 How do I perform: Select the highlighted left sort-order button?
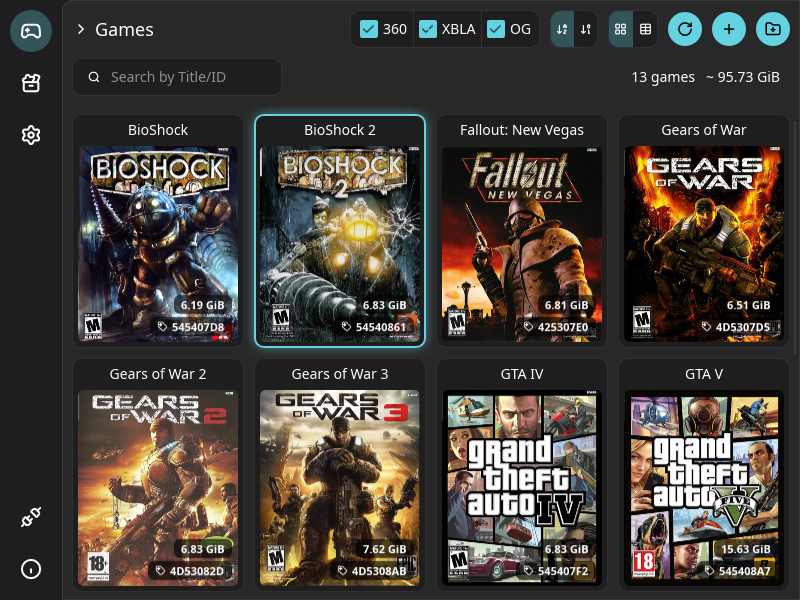coord(562,29)
